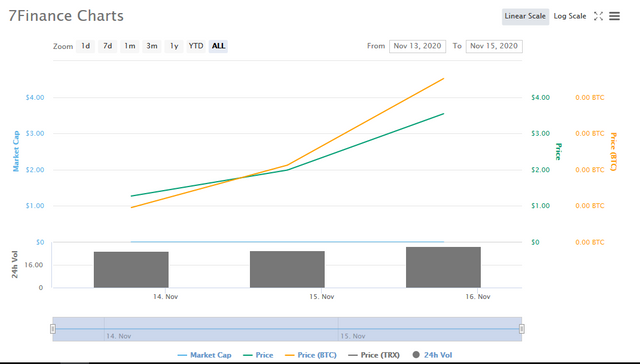The width and height of the screenshot is (640, 364).
Task: Click the 7Finance Charts heading
Action: pyautogui.click(x=66, y=16)
